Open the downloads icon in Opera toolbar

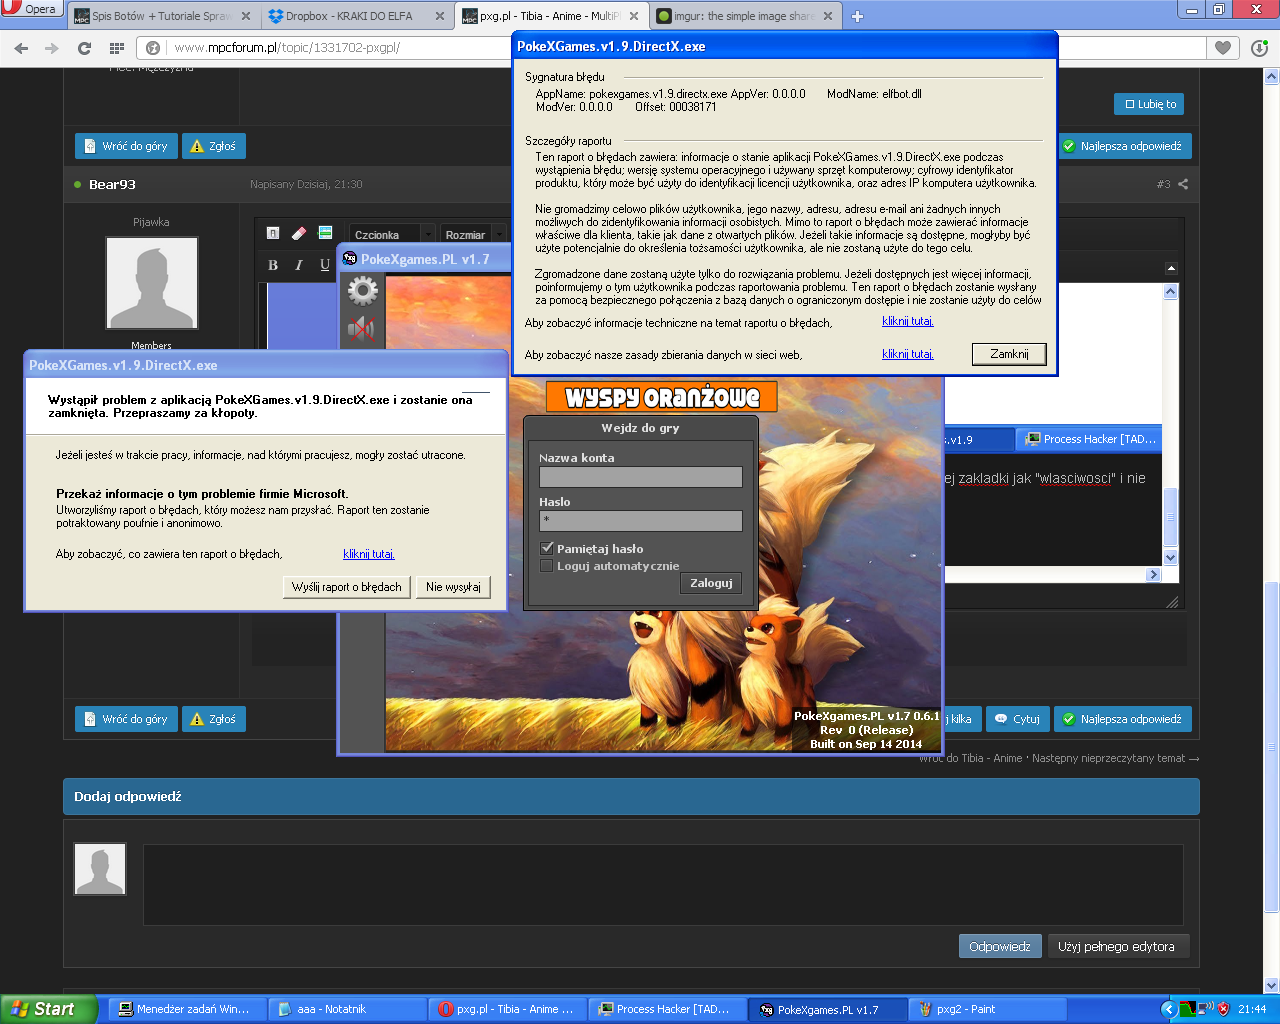1260,48
